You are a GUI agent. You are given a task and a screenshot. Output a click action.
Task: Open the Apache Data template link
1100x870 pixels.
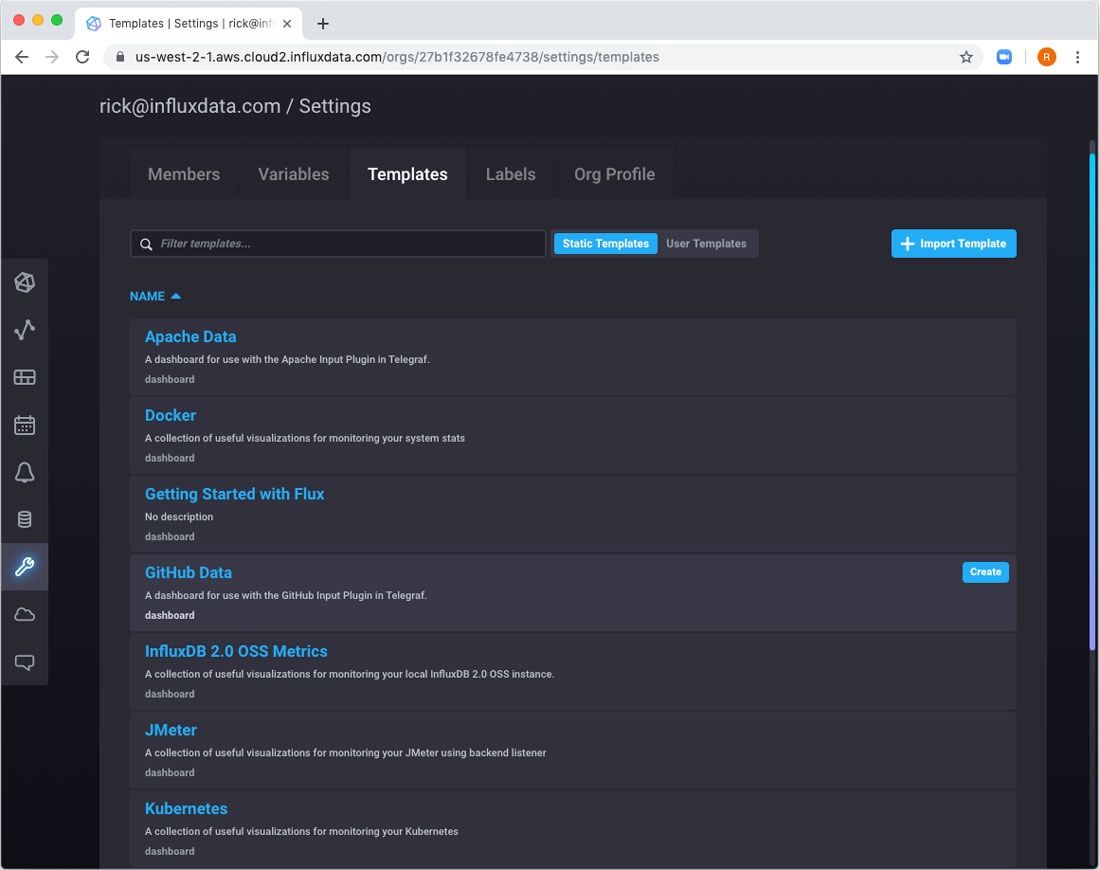pos(190,337)
